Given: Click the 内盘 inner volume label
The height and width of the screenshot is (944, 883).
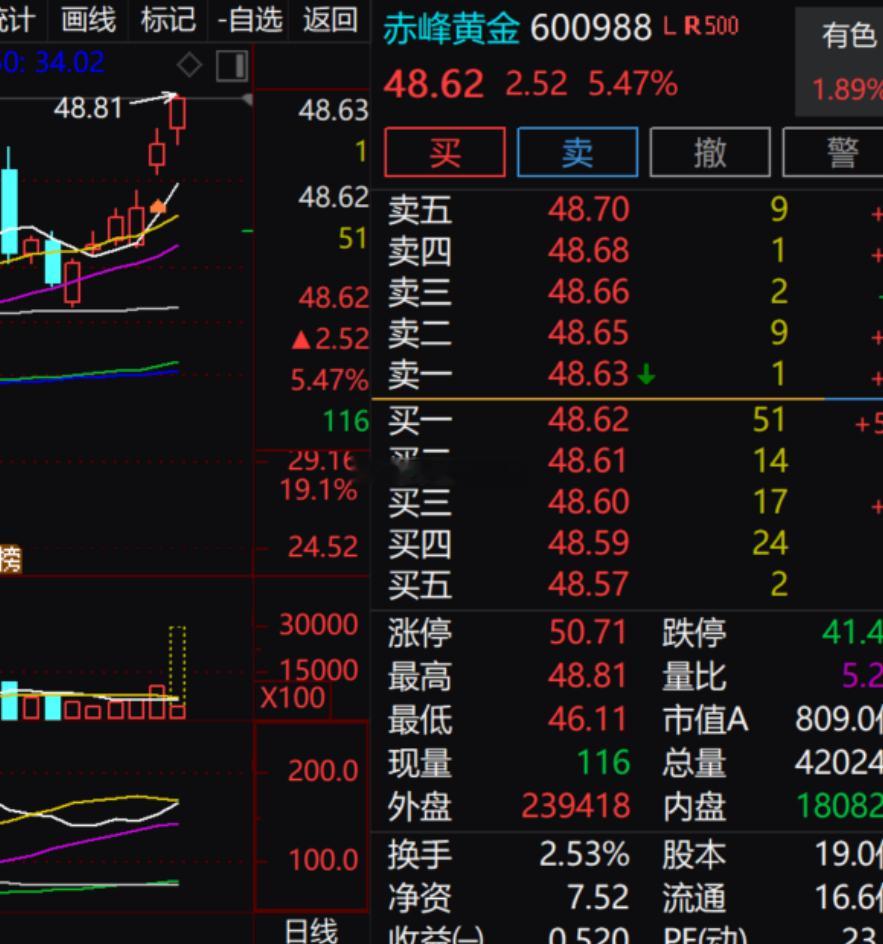Looking at the screenshot, I should [x=694, y=806].
